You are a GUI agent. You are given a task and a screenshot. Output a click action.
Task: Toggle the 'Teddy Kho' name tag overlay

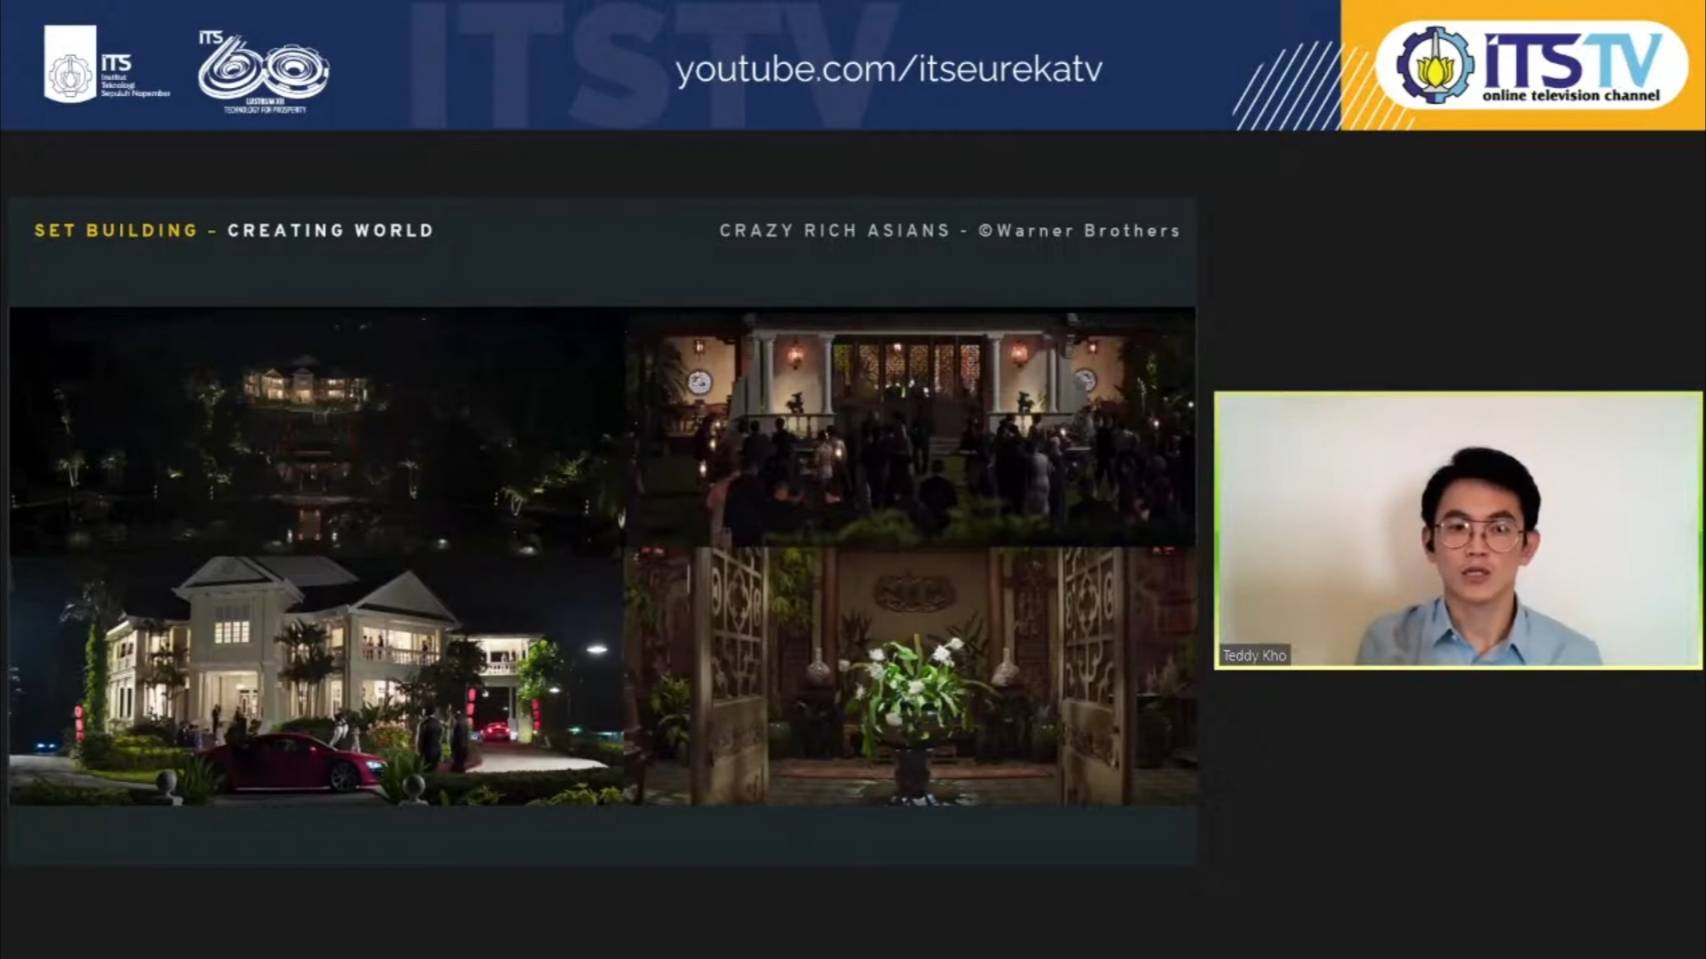[x=1255, y=656]
